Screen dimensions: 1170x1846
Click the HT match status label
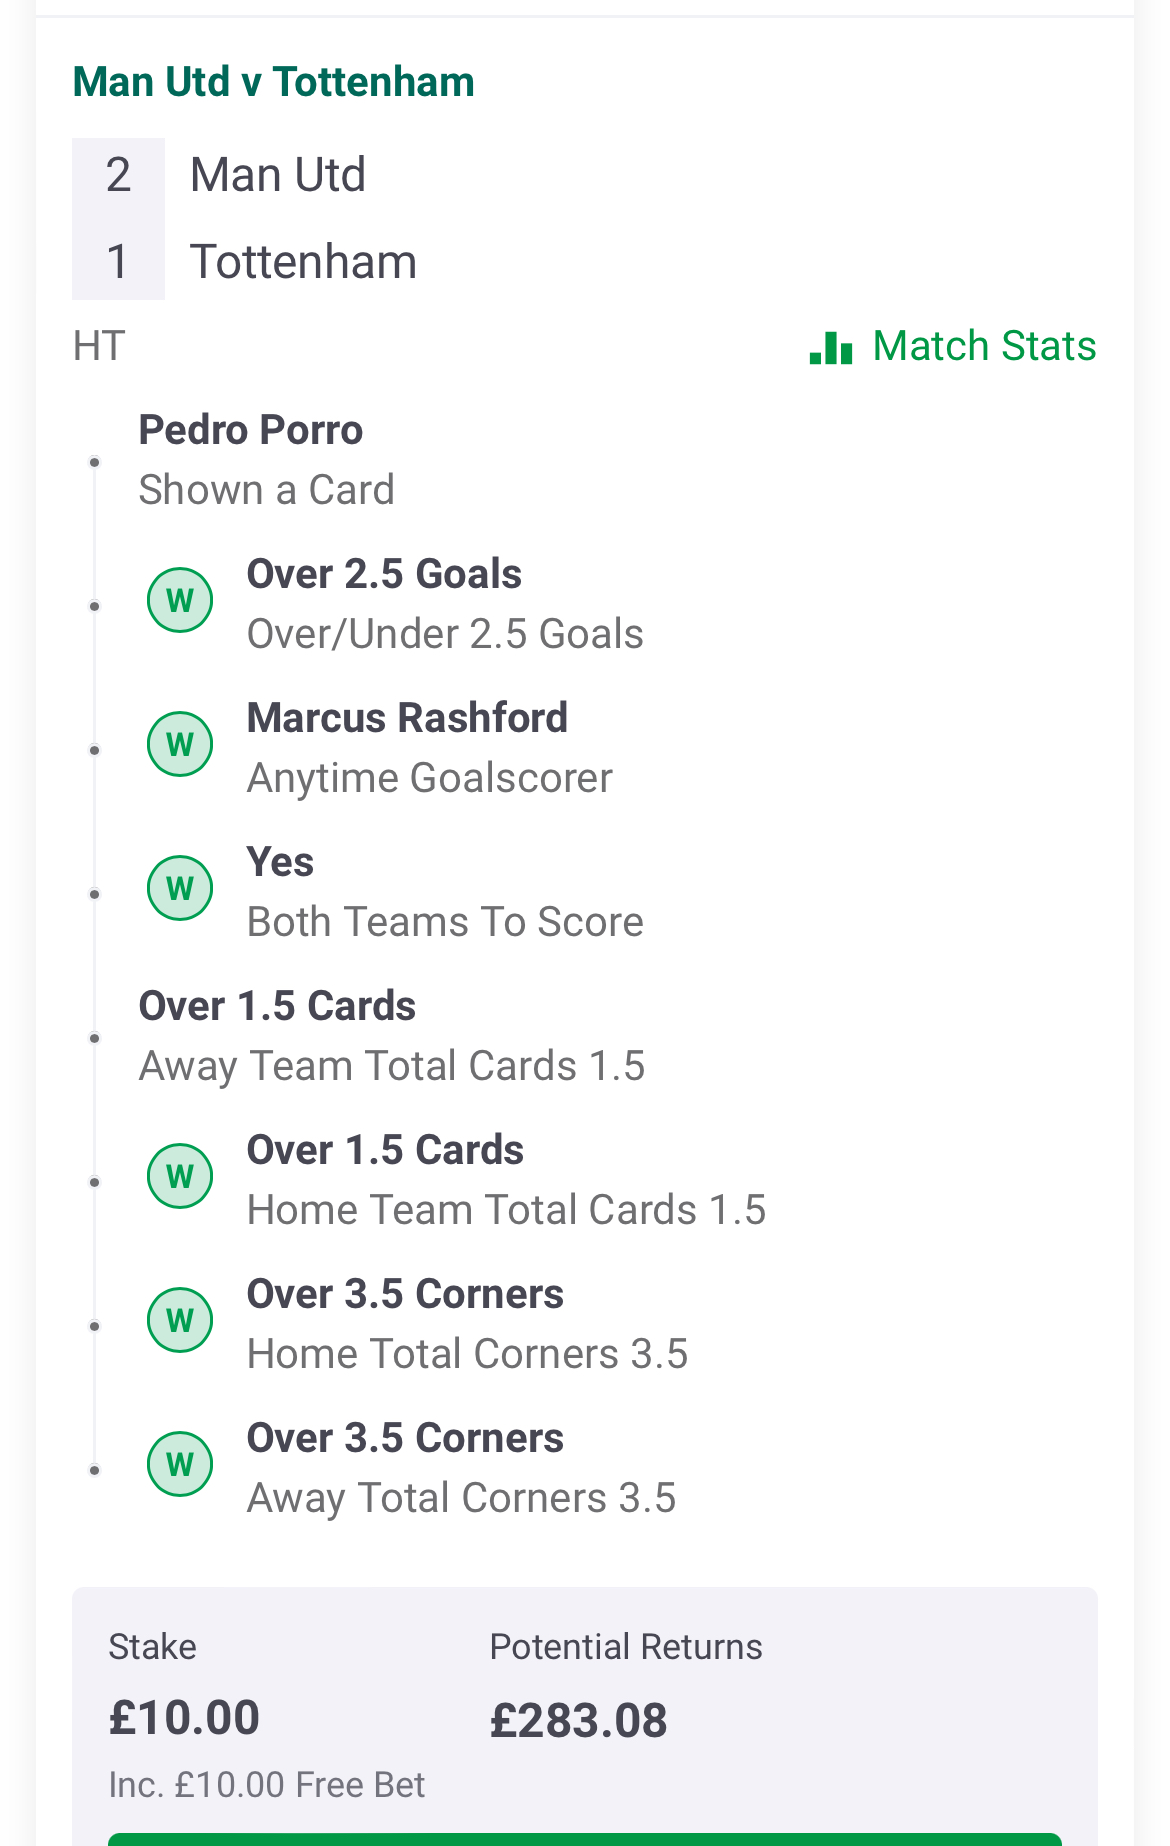tap(99, 346)
